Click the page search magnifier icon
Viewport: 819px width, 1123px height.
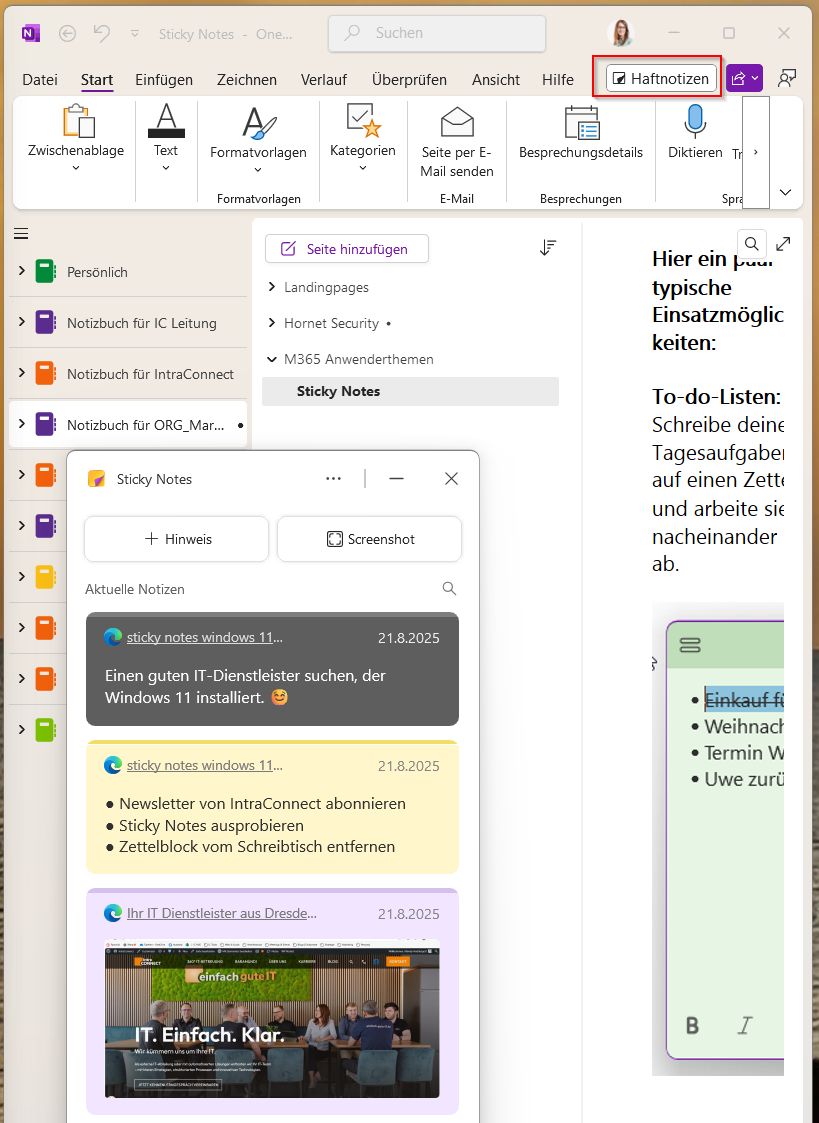point(751,243)
